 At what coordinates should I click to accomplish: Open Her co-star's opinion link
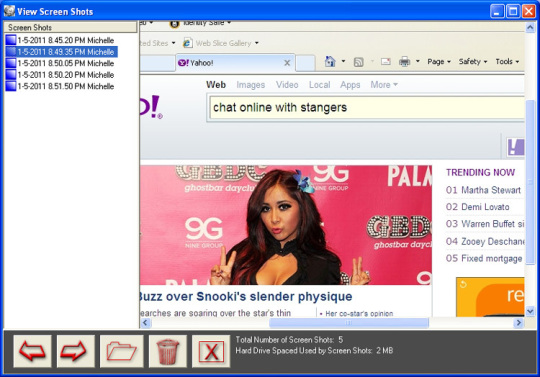[359, 313]
